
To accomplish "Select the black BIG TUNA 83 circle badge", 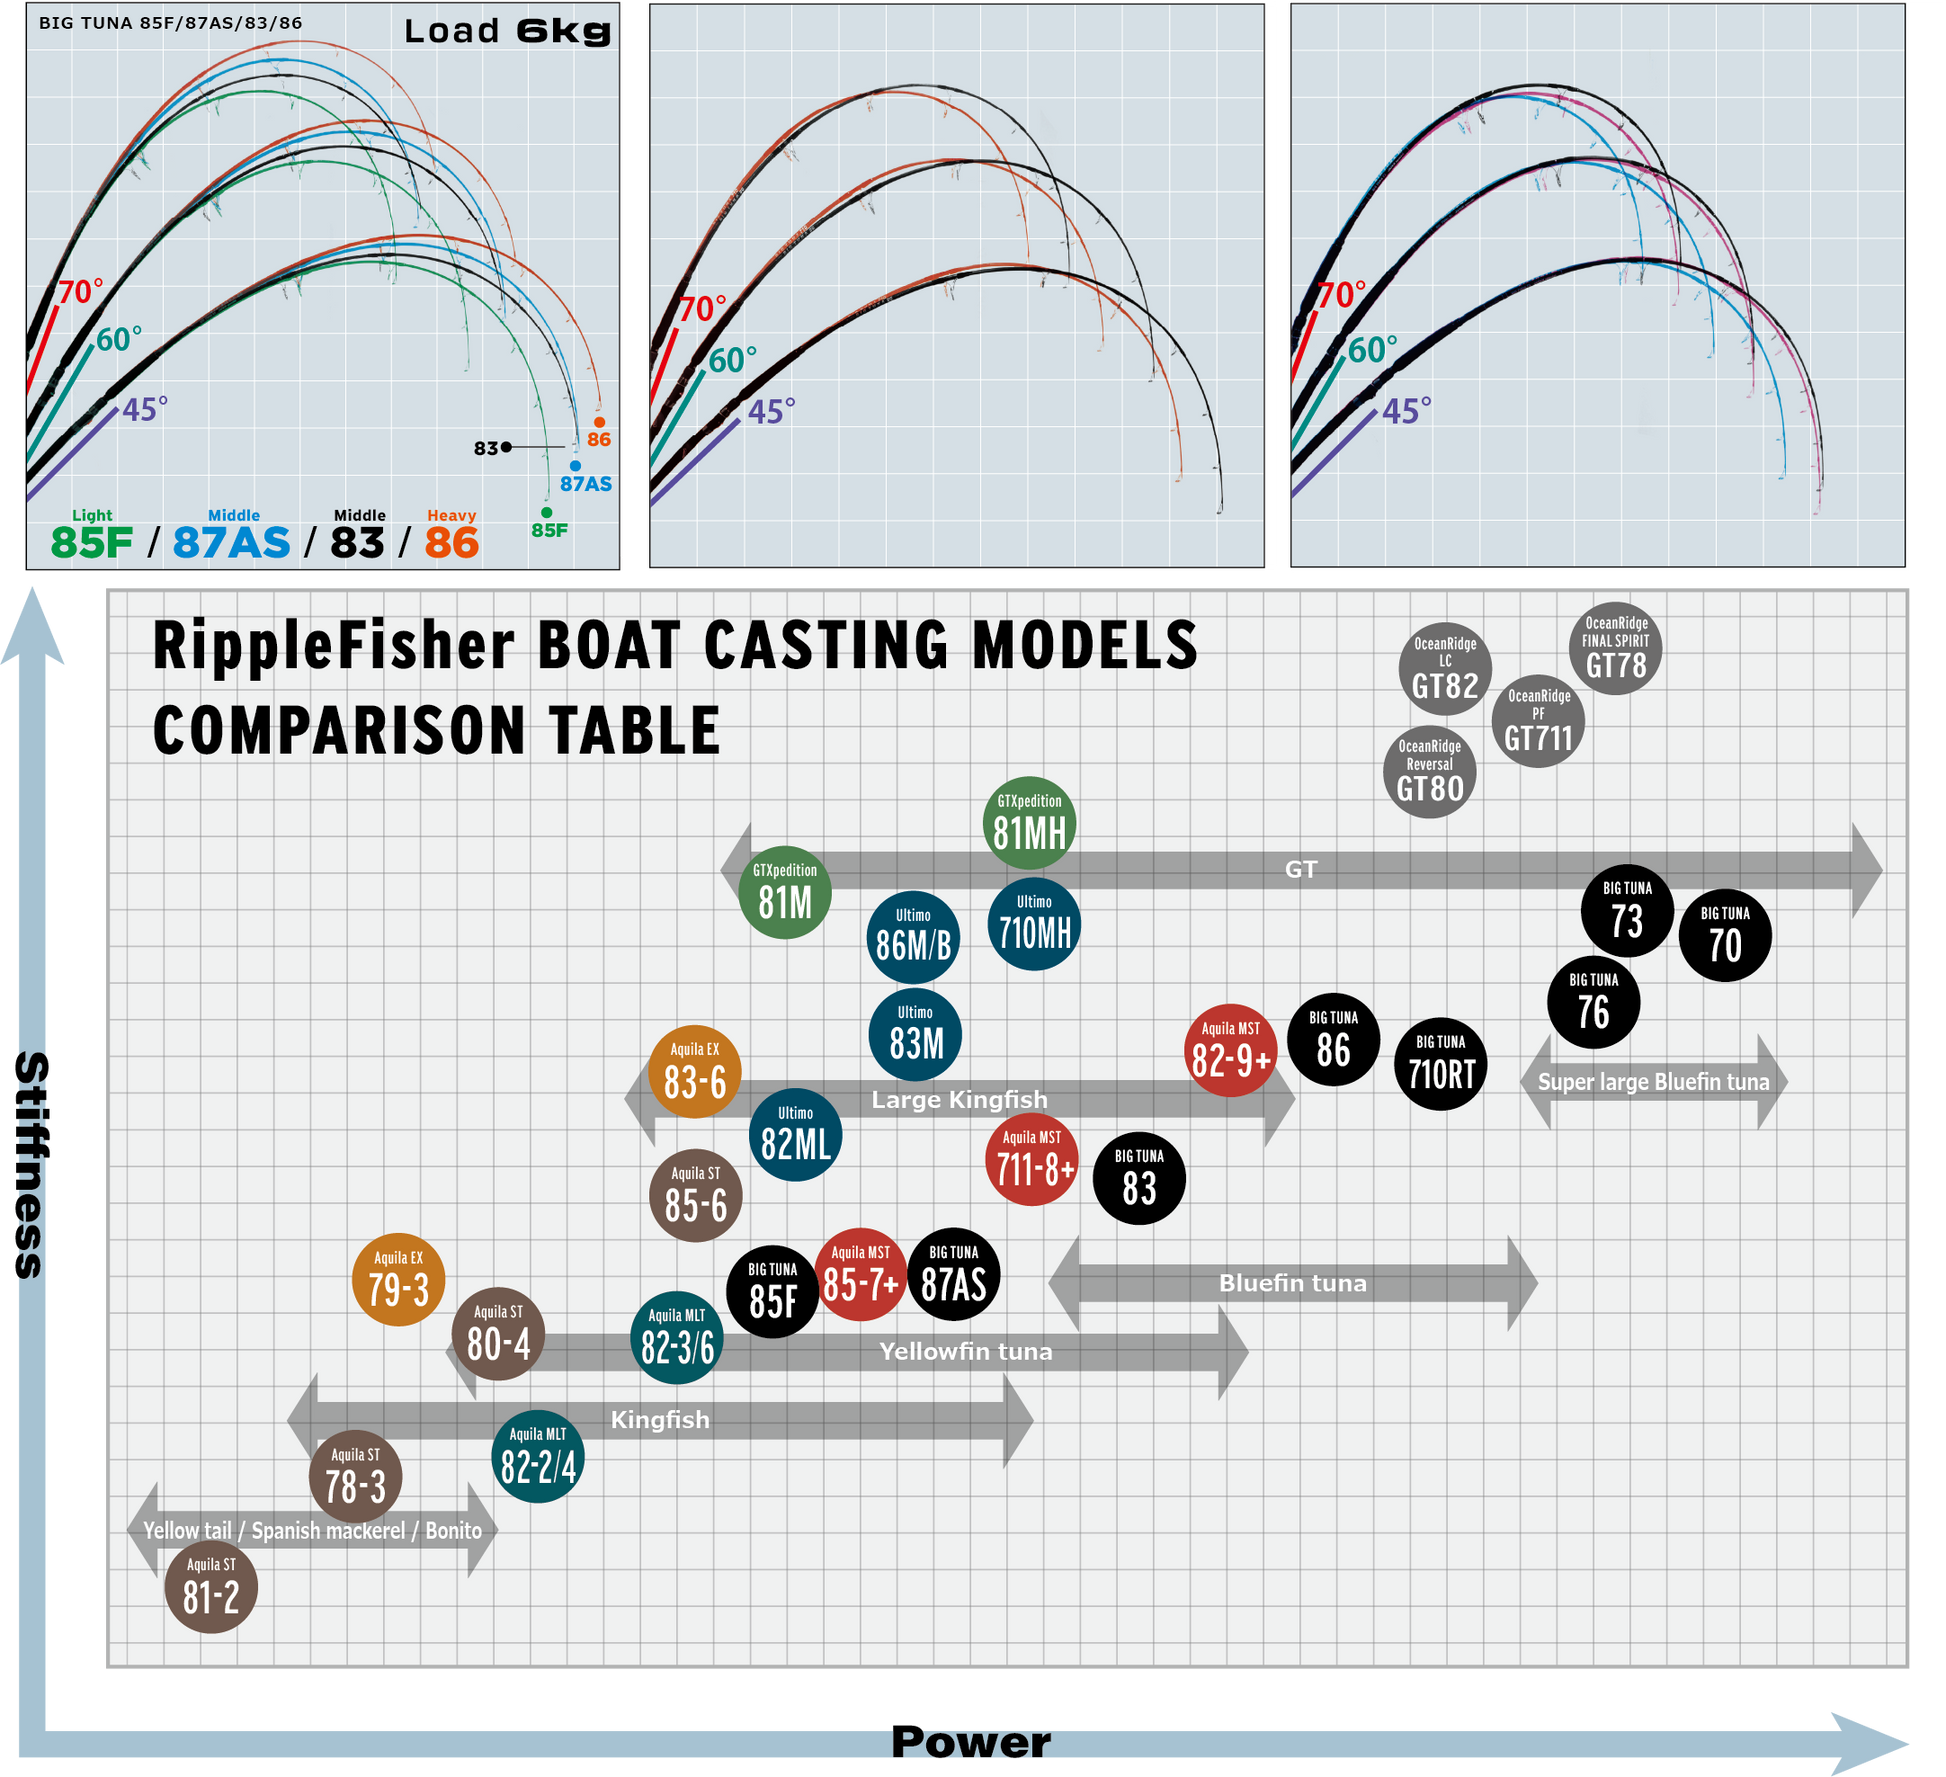I will click(1139, 1178).
